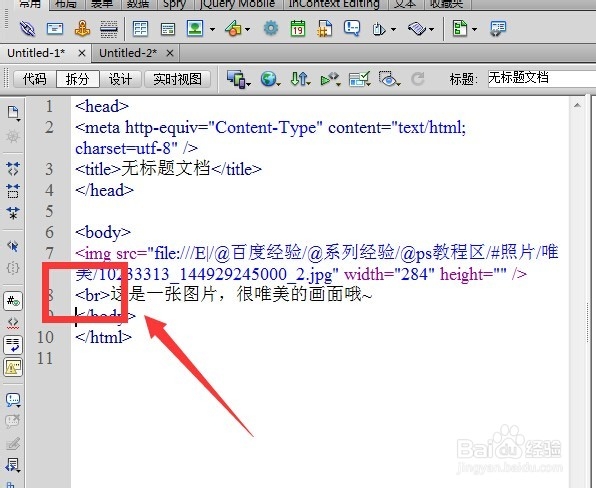
Task: Switch to the jQuery Mobile insert tab
Action: point(238,4)
